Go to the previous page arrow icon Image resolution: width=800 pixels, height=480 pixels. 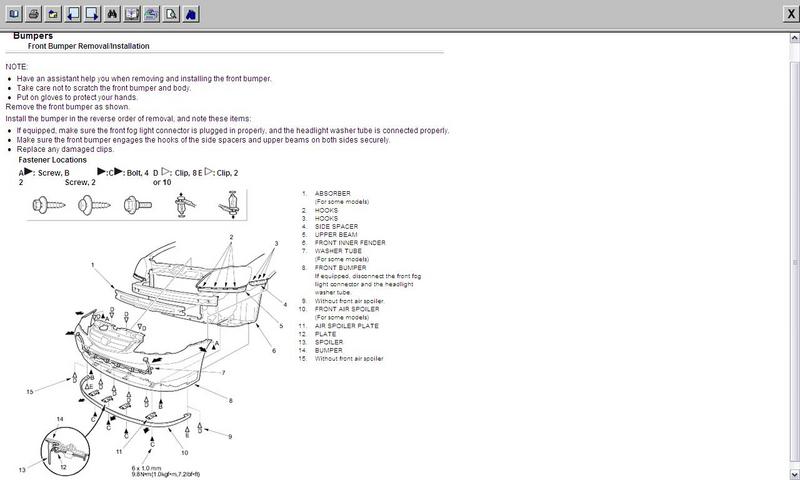pos(73,14)
